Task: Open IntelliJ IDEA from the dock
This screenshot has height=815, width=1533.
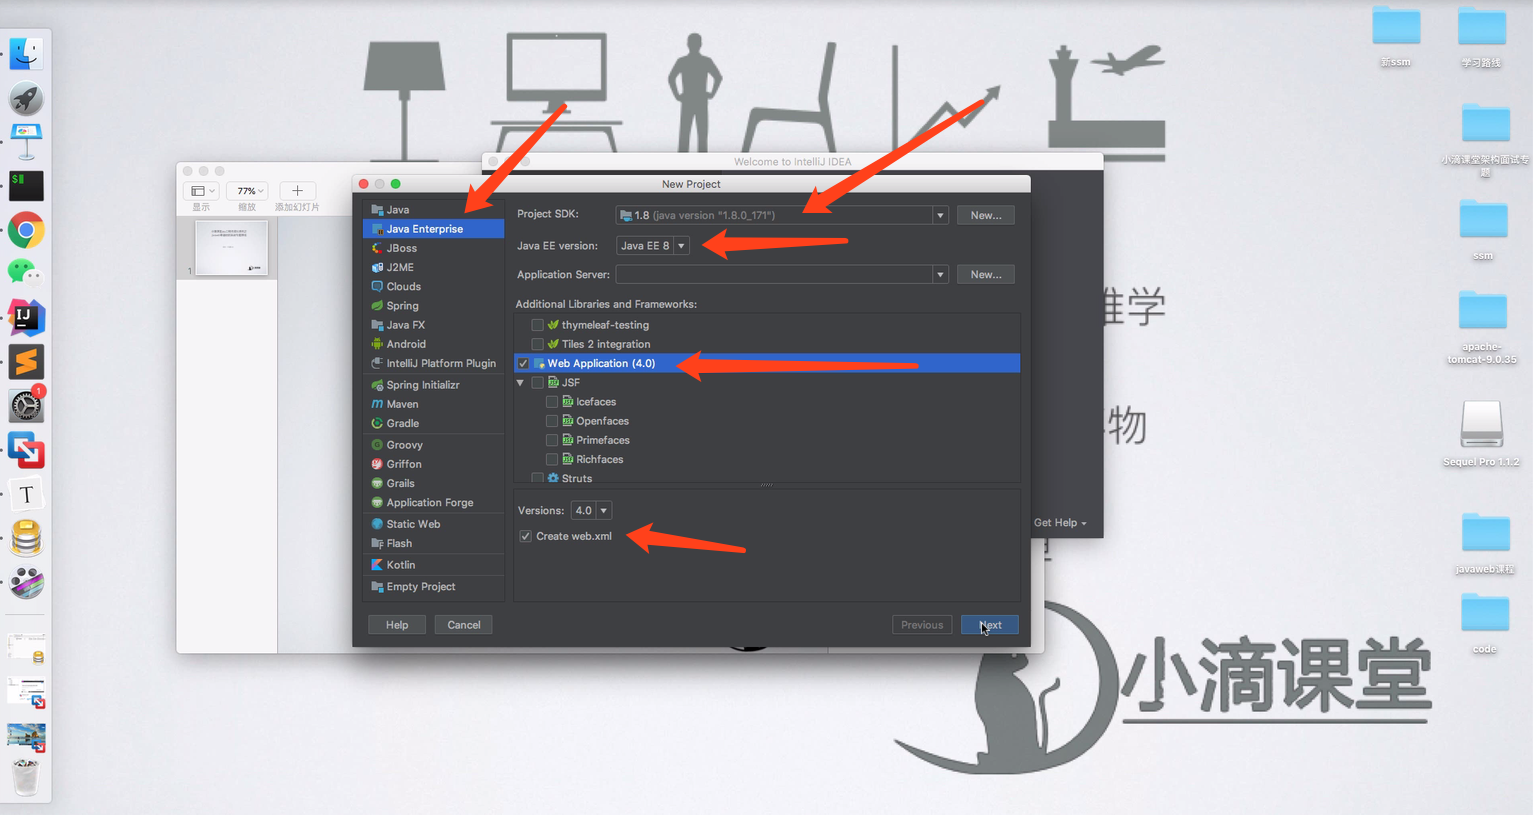Action: click(x=26, y=318)
